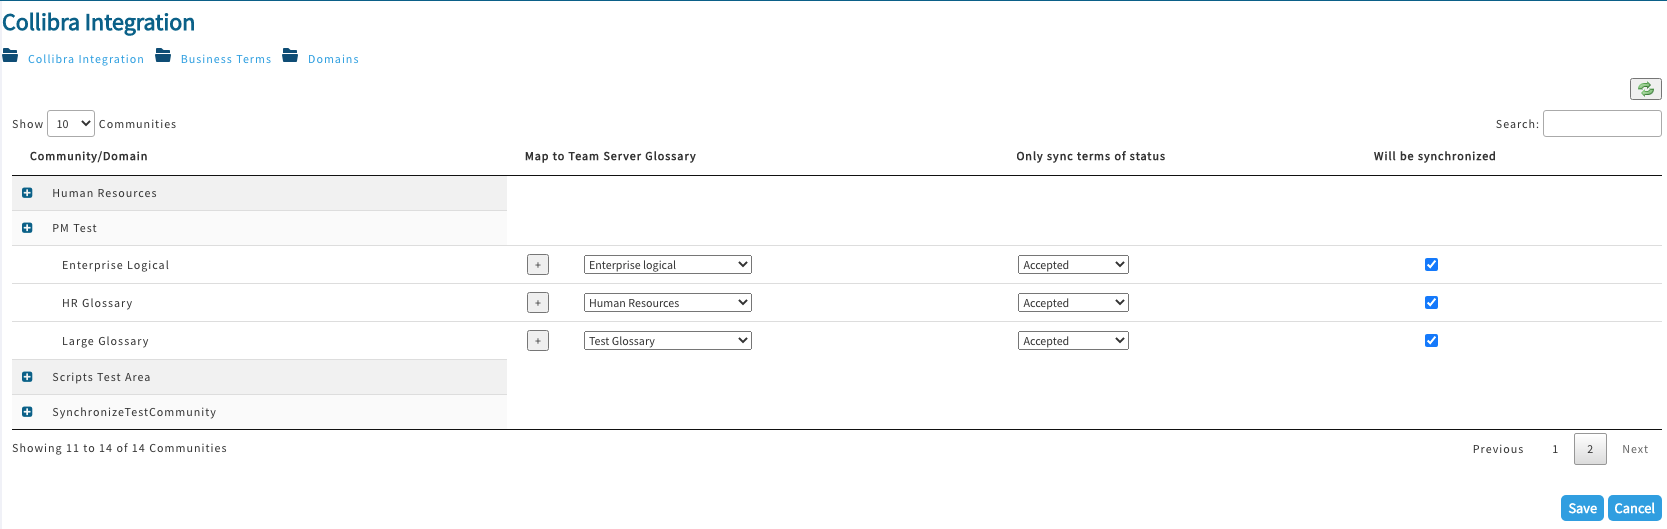Open the Human Resources glossary dropdown
This screenshot has height=529, width=1667.
coord(668,303)
